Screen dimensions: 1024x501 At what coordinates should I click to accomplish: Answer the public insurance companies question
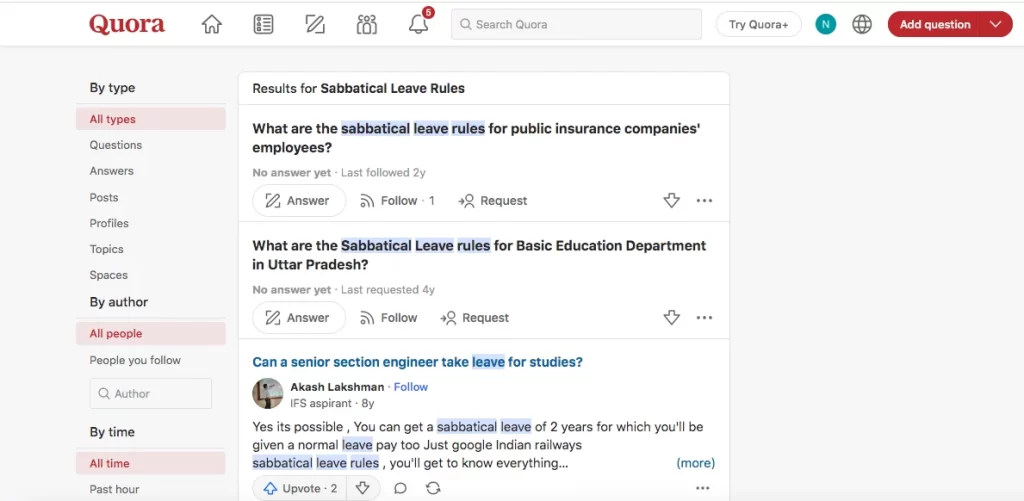pyautogui.click(x=298, y=201)
